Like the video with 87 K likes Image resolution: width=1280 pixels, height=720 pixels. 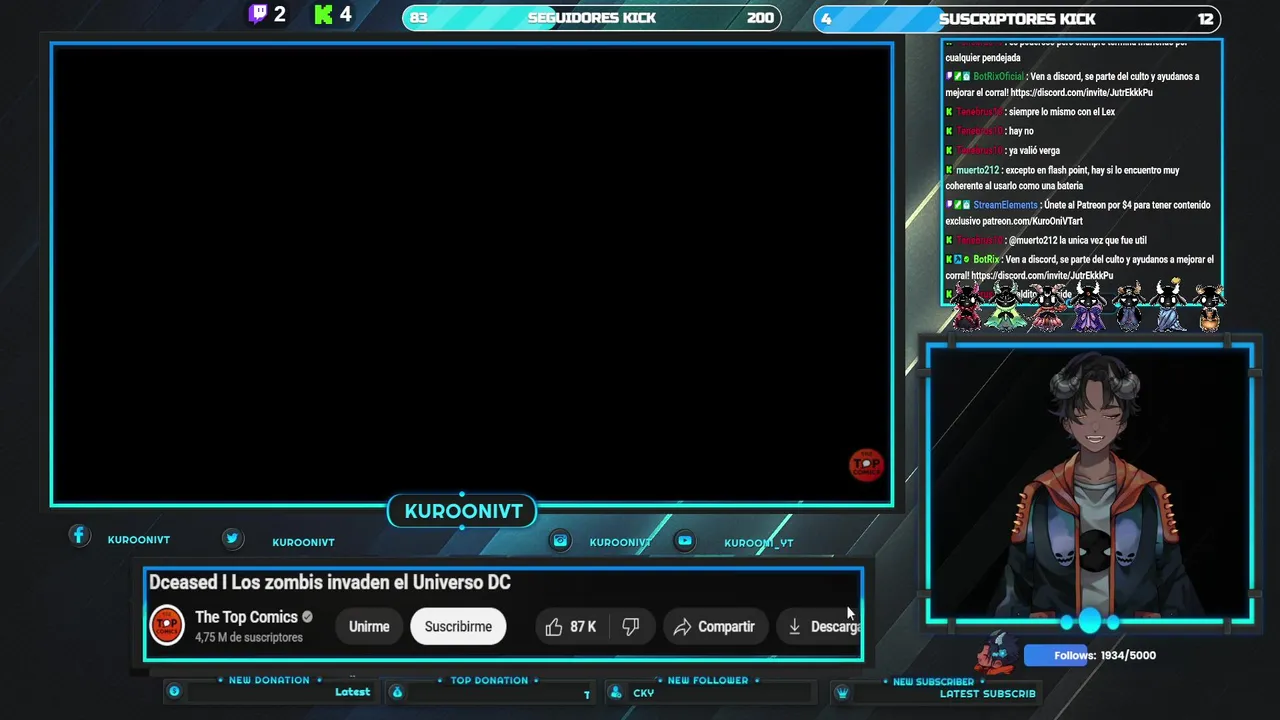click(571, 627)
